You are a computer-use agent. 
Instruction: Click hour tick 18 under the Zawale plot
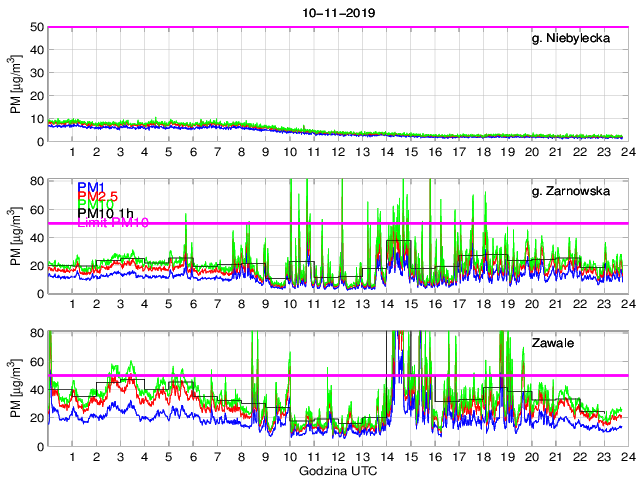coord(483,457)
